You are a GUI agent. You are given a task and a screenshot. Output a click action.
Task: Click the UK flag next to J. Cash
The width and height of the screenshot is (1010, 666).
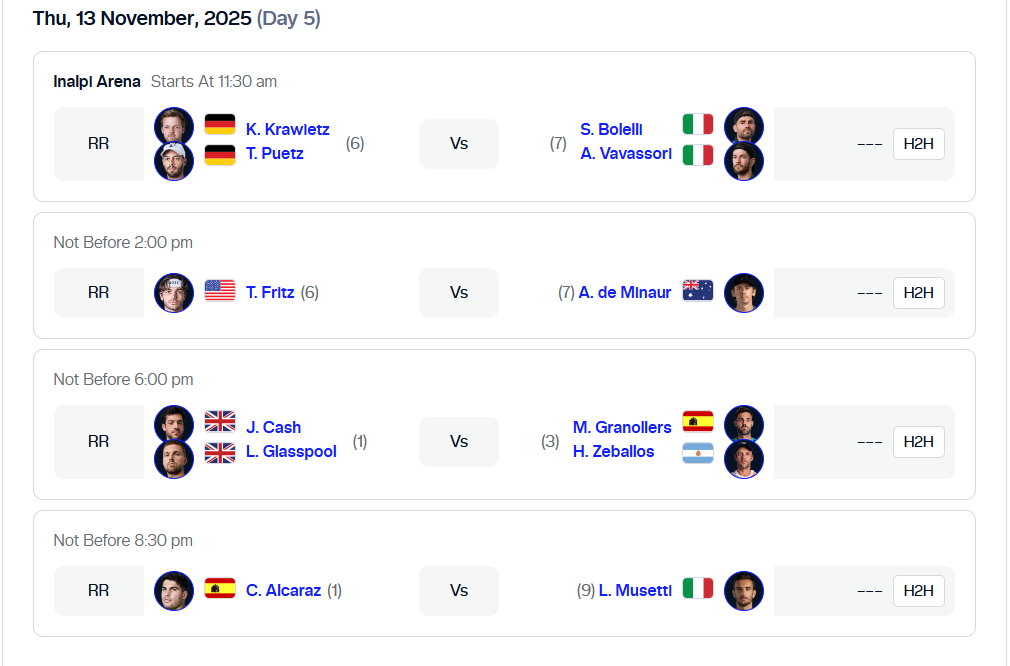220,421
